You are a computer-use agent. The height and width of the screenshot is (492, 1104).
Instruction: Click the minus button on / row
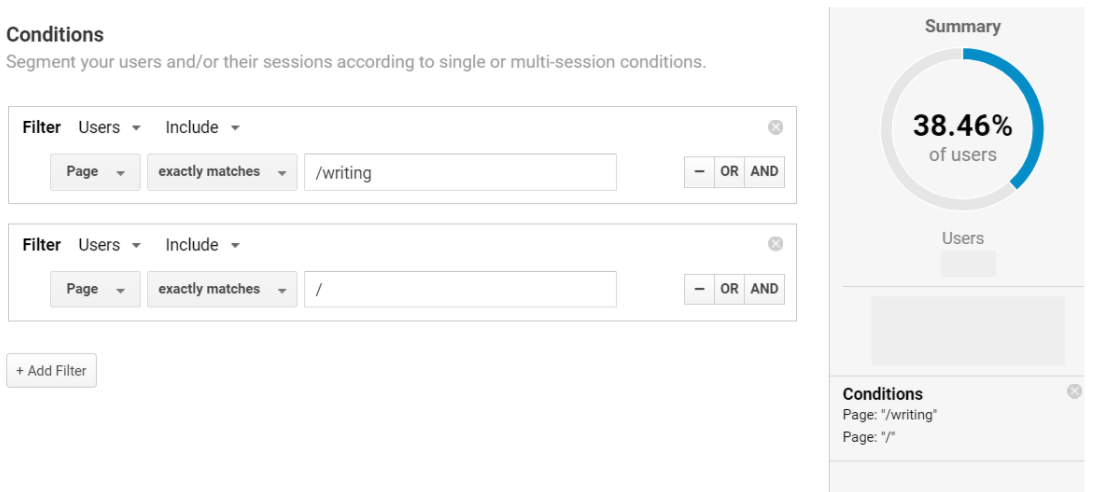[699, 289]
